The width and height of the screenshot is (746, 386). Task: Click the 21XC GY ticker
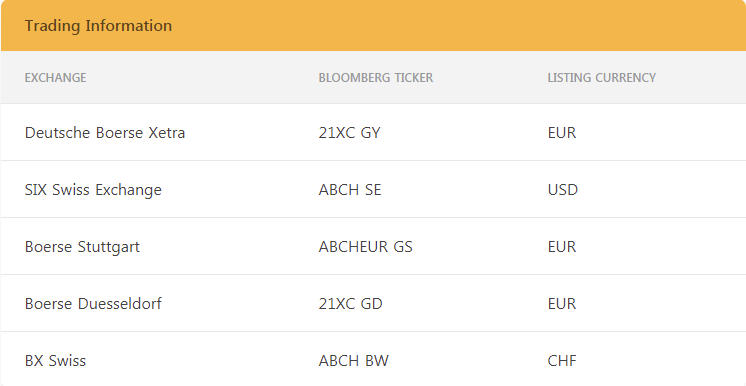pos(350,132)
